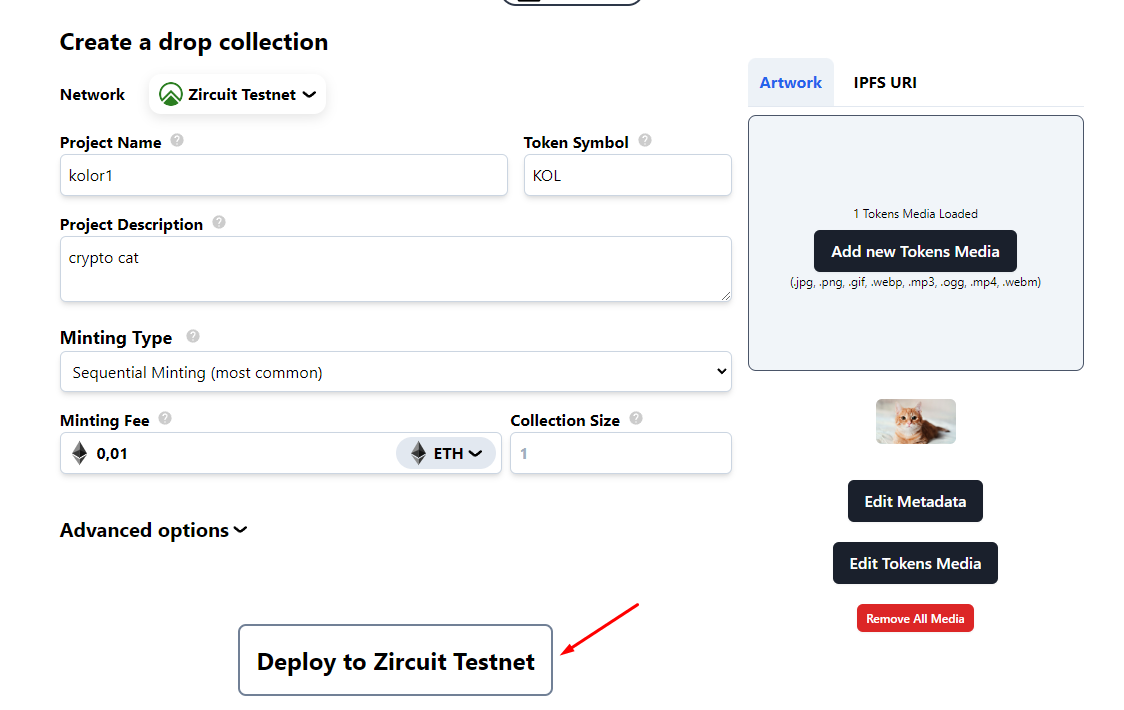Select the cat image thumbnail
This screenshot has width=1124, height=710.
click(915, 422)
